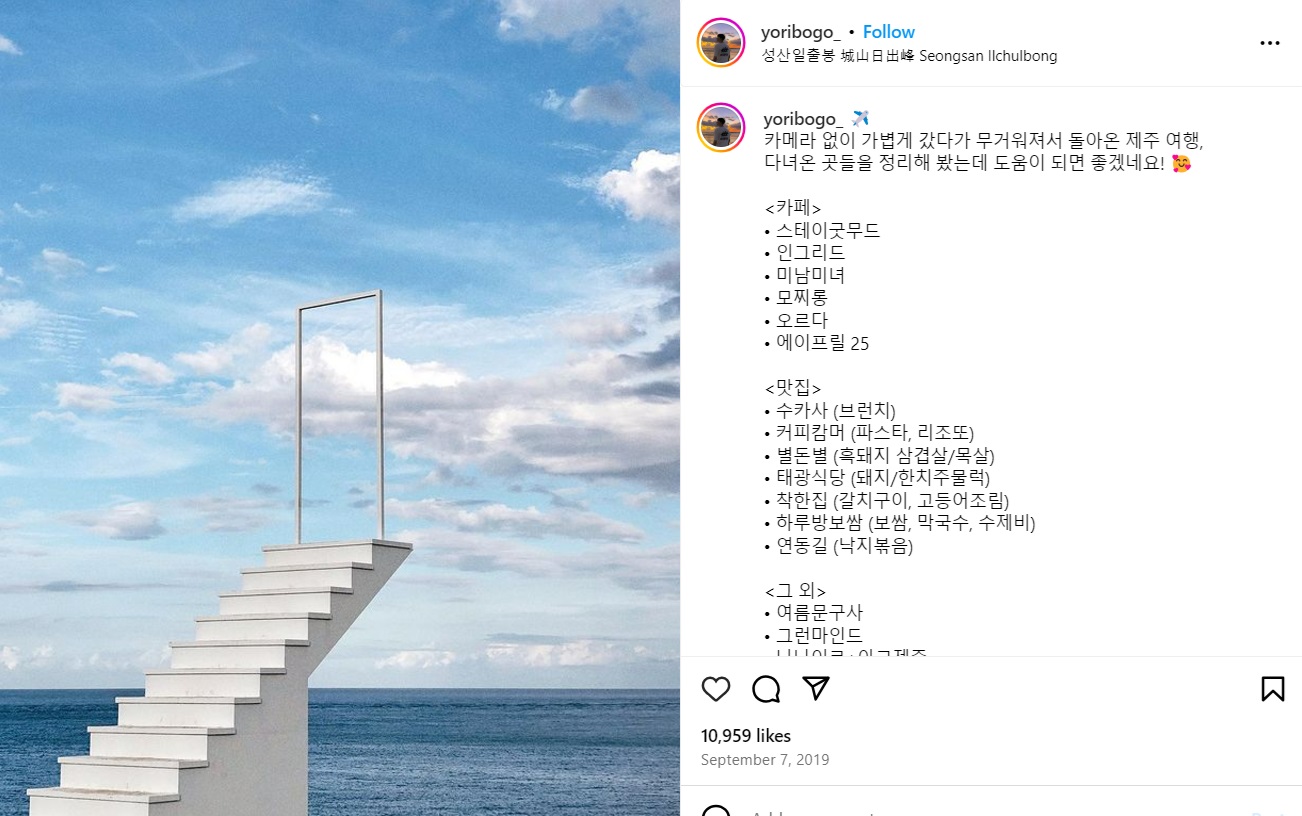This screenshot has width=1302, height=816.
Task: Click the staircase photo image
Action: [340, 408]
